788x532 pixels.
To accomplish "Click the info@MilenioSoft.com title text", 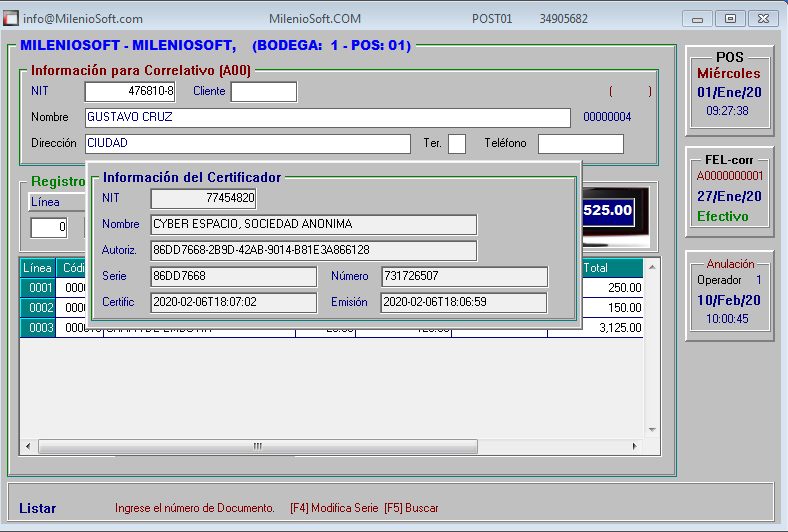I will [83, 19].
